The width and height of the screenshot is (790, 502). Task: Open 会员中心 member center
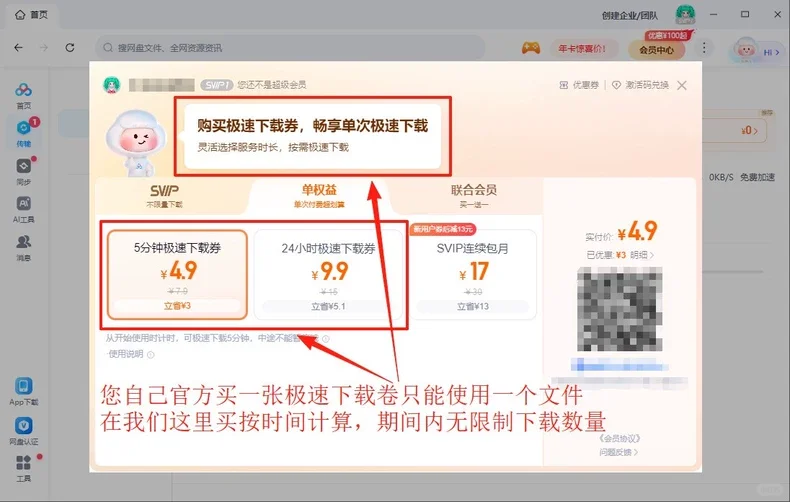656,50
